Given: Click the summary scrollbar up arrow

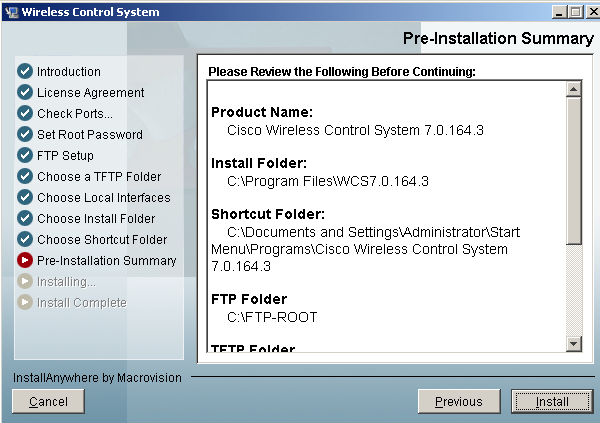Looking at the screenshot, I should pos(574,89).
